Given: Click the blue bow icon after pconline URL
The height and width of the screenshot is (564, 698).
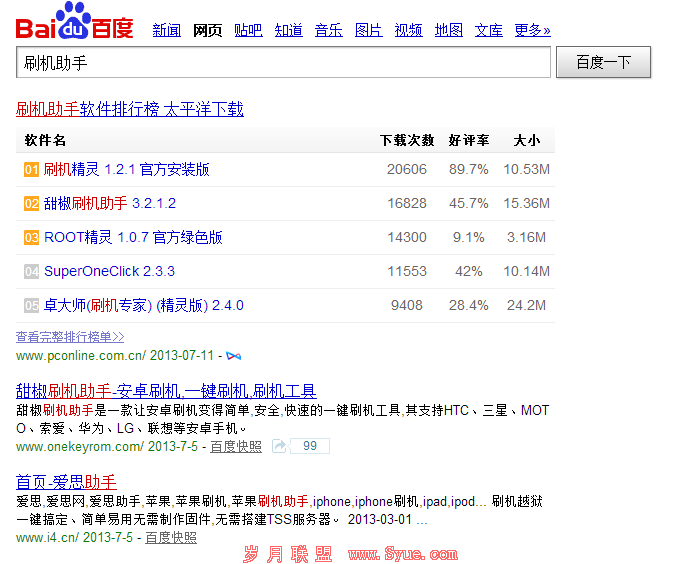Looking at the screenshot, I should tap(234, 356).
